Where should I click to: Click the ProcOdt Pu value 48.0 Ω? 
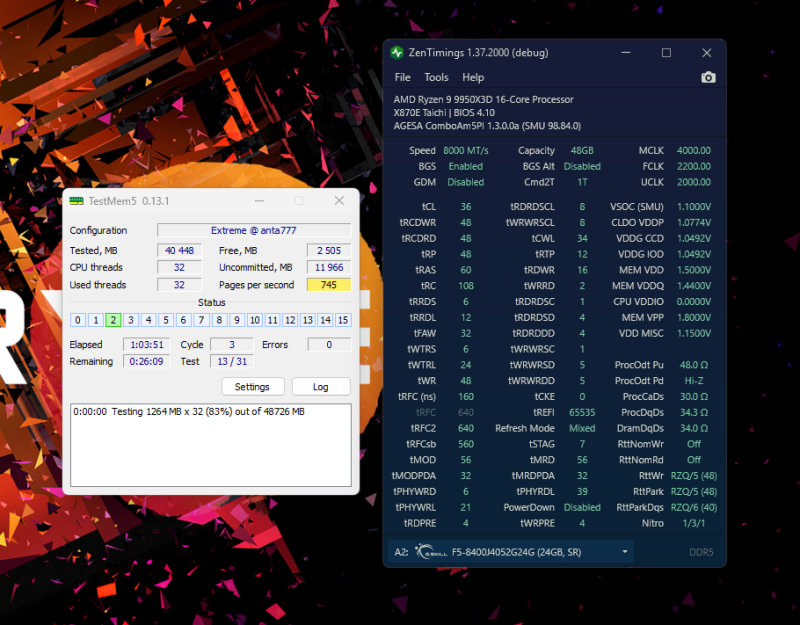[694, 365]
